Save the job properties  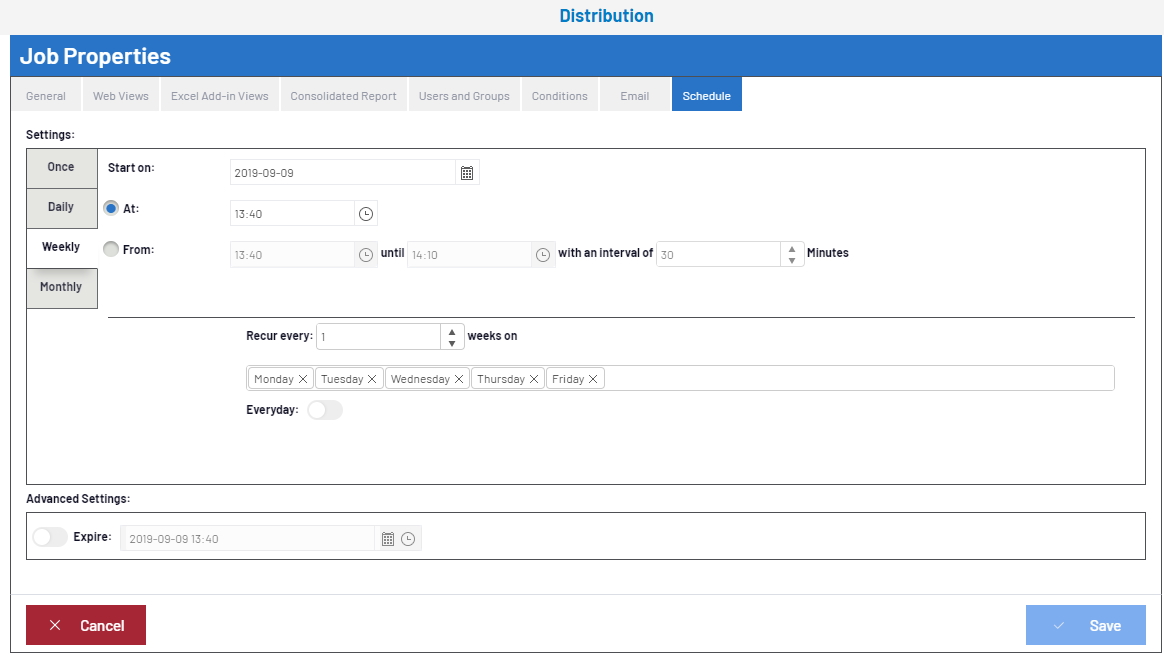click(1085, 625)
